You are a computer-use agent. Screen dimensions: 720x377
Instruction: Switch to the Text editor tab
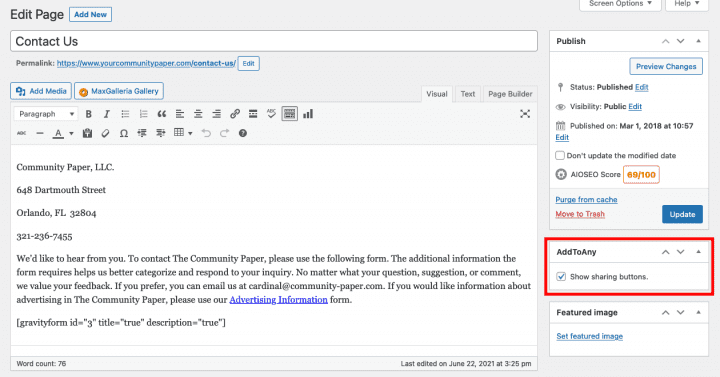[x=468, y=94]
